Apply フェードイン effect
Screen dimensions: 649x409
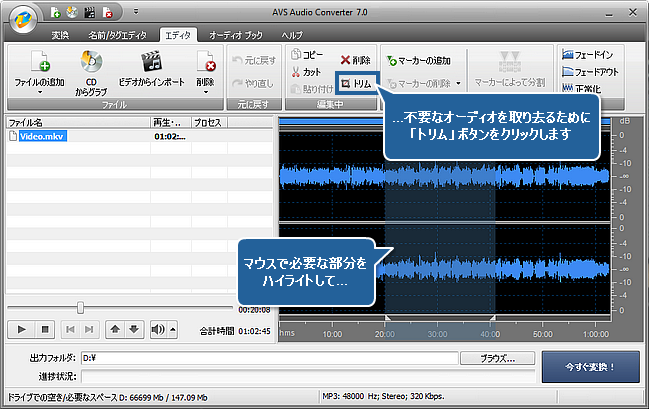point(587,55)
